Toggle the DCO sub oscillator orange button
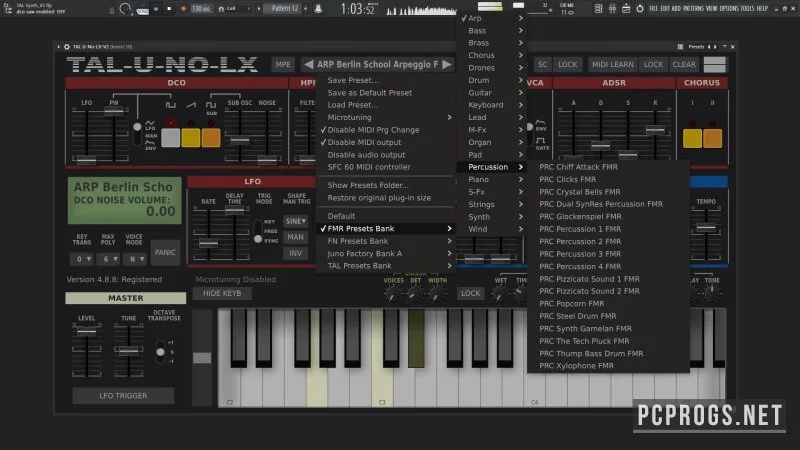This screenshot has height=450, width=800. (x=211, y=138)
